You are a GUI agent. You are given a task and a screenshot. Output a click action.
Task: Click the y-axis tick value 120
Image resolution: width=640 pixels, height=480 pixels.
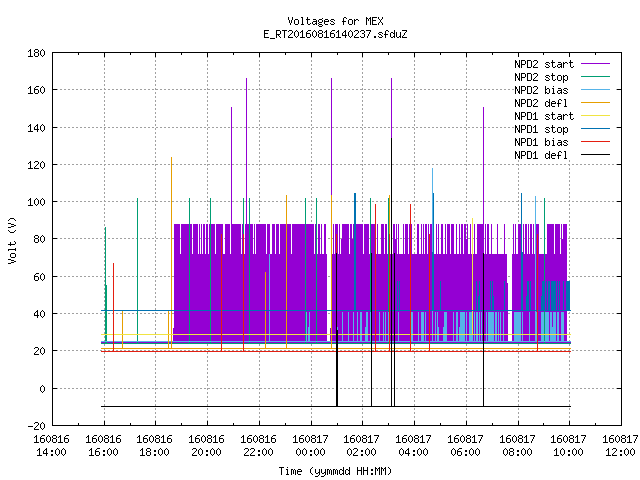[36, 165]
